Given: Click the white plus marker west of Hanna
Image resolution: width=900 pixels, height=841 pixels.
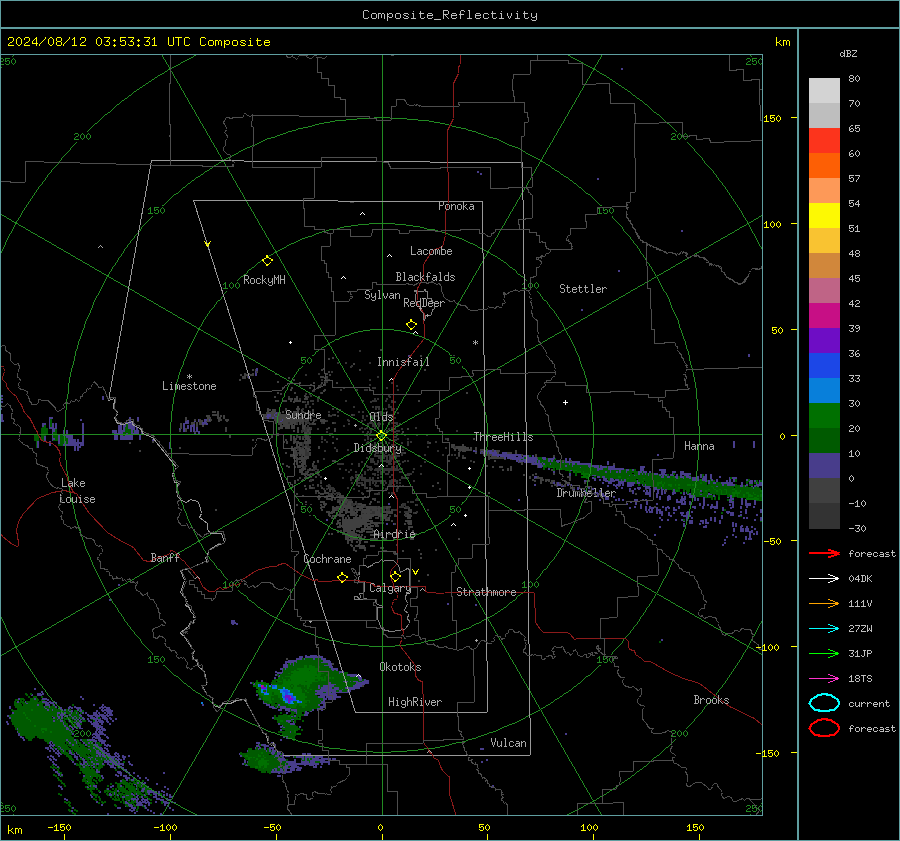Looking at the screenshot, I should [565, 402].
